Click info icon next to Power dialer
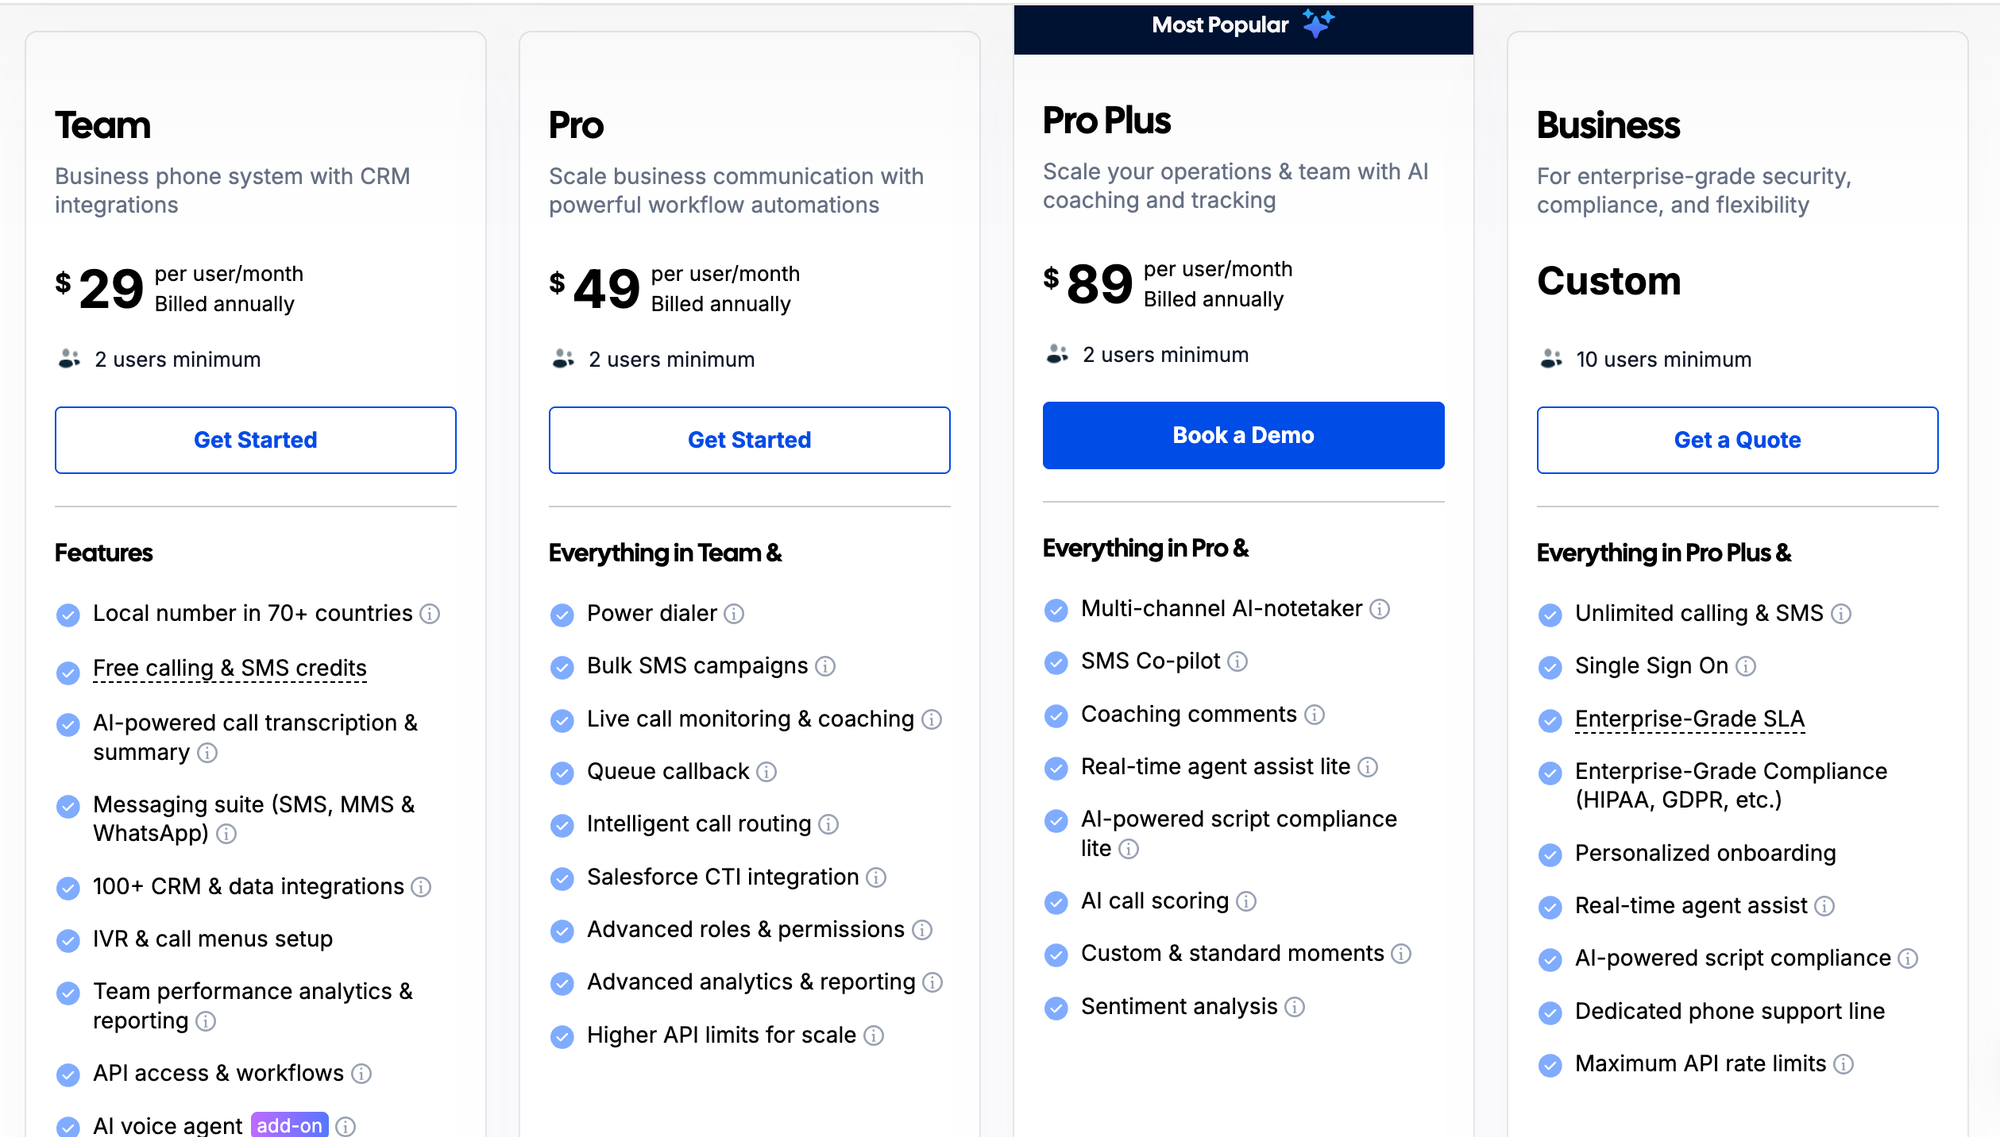Viewport: 2000px width, 1137px height. click(x=734, y=614)
